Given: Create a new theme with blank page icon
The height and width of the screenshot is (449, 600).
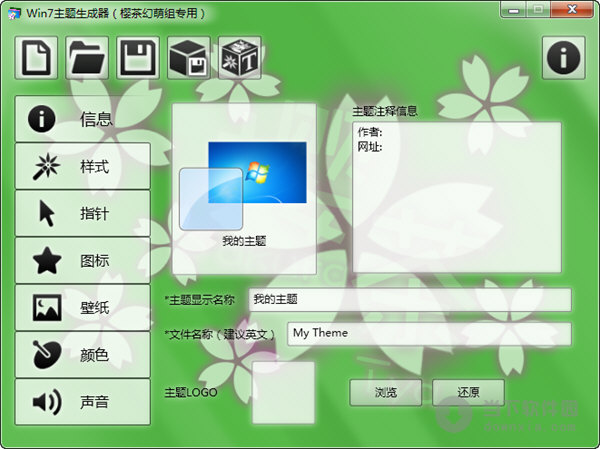Looking at the screenshot, I should click(x=36, y=58).
